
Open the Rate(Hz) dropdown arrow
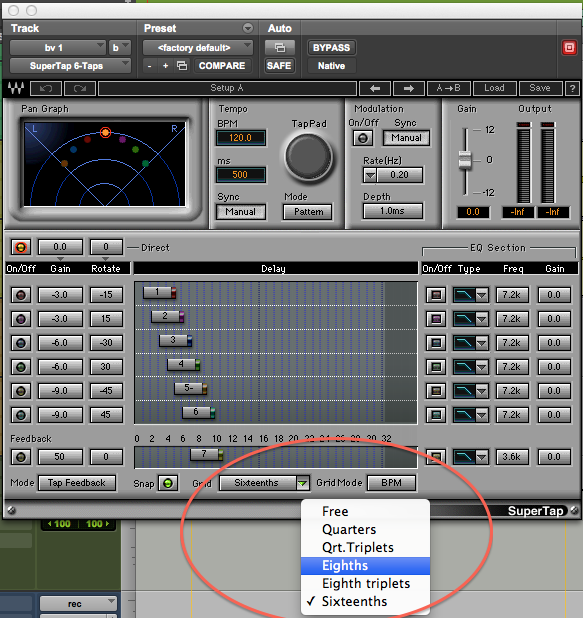coord(370,175)
